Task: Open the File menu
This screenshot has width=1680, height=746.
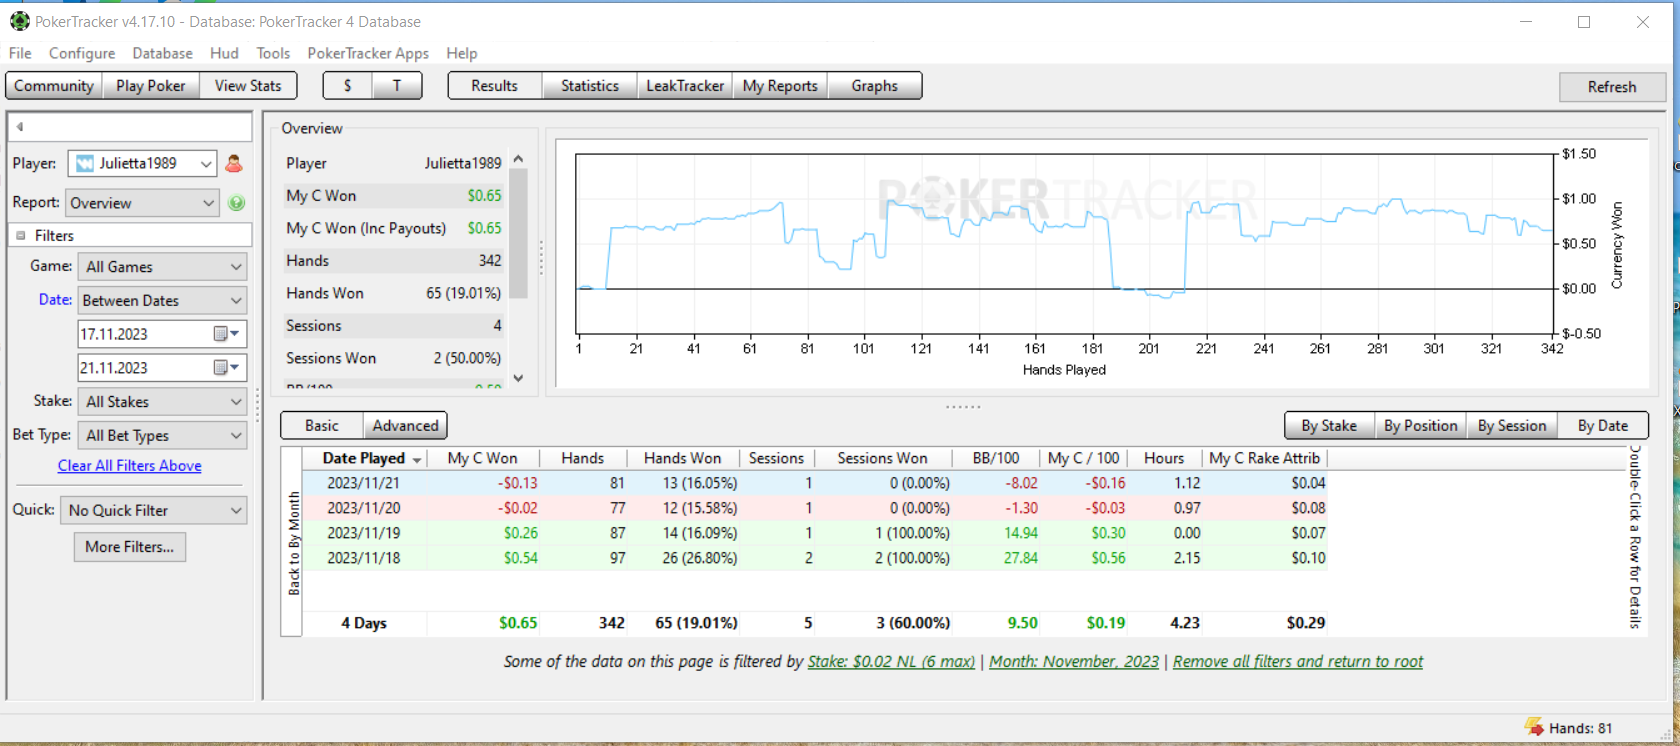Action: coord(20,53)
